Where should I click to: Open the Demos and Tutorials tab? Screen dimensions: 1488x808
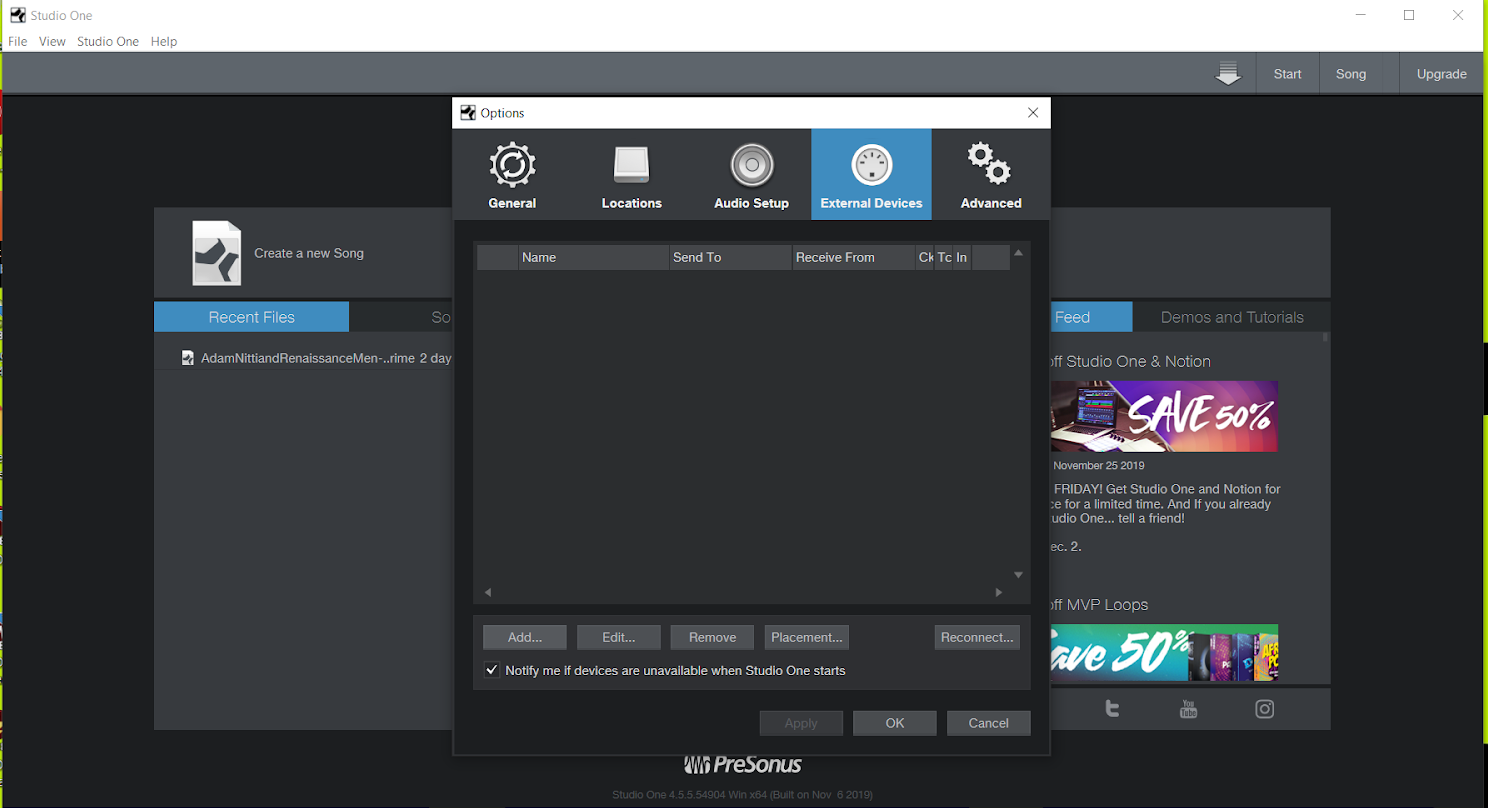click(1232, 317)
